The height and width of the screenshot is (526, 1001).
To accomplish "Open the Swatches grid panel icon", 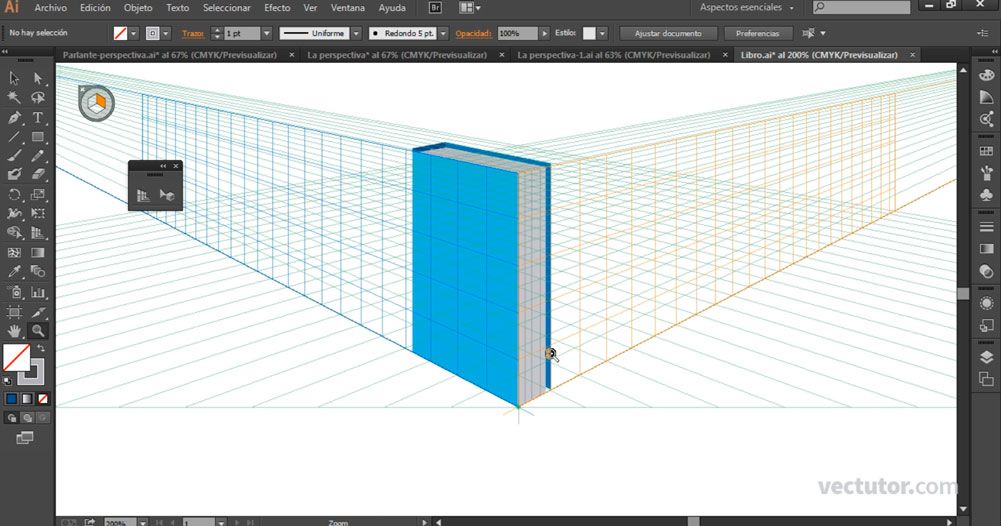I will [x=986, y=151].
